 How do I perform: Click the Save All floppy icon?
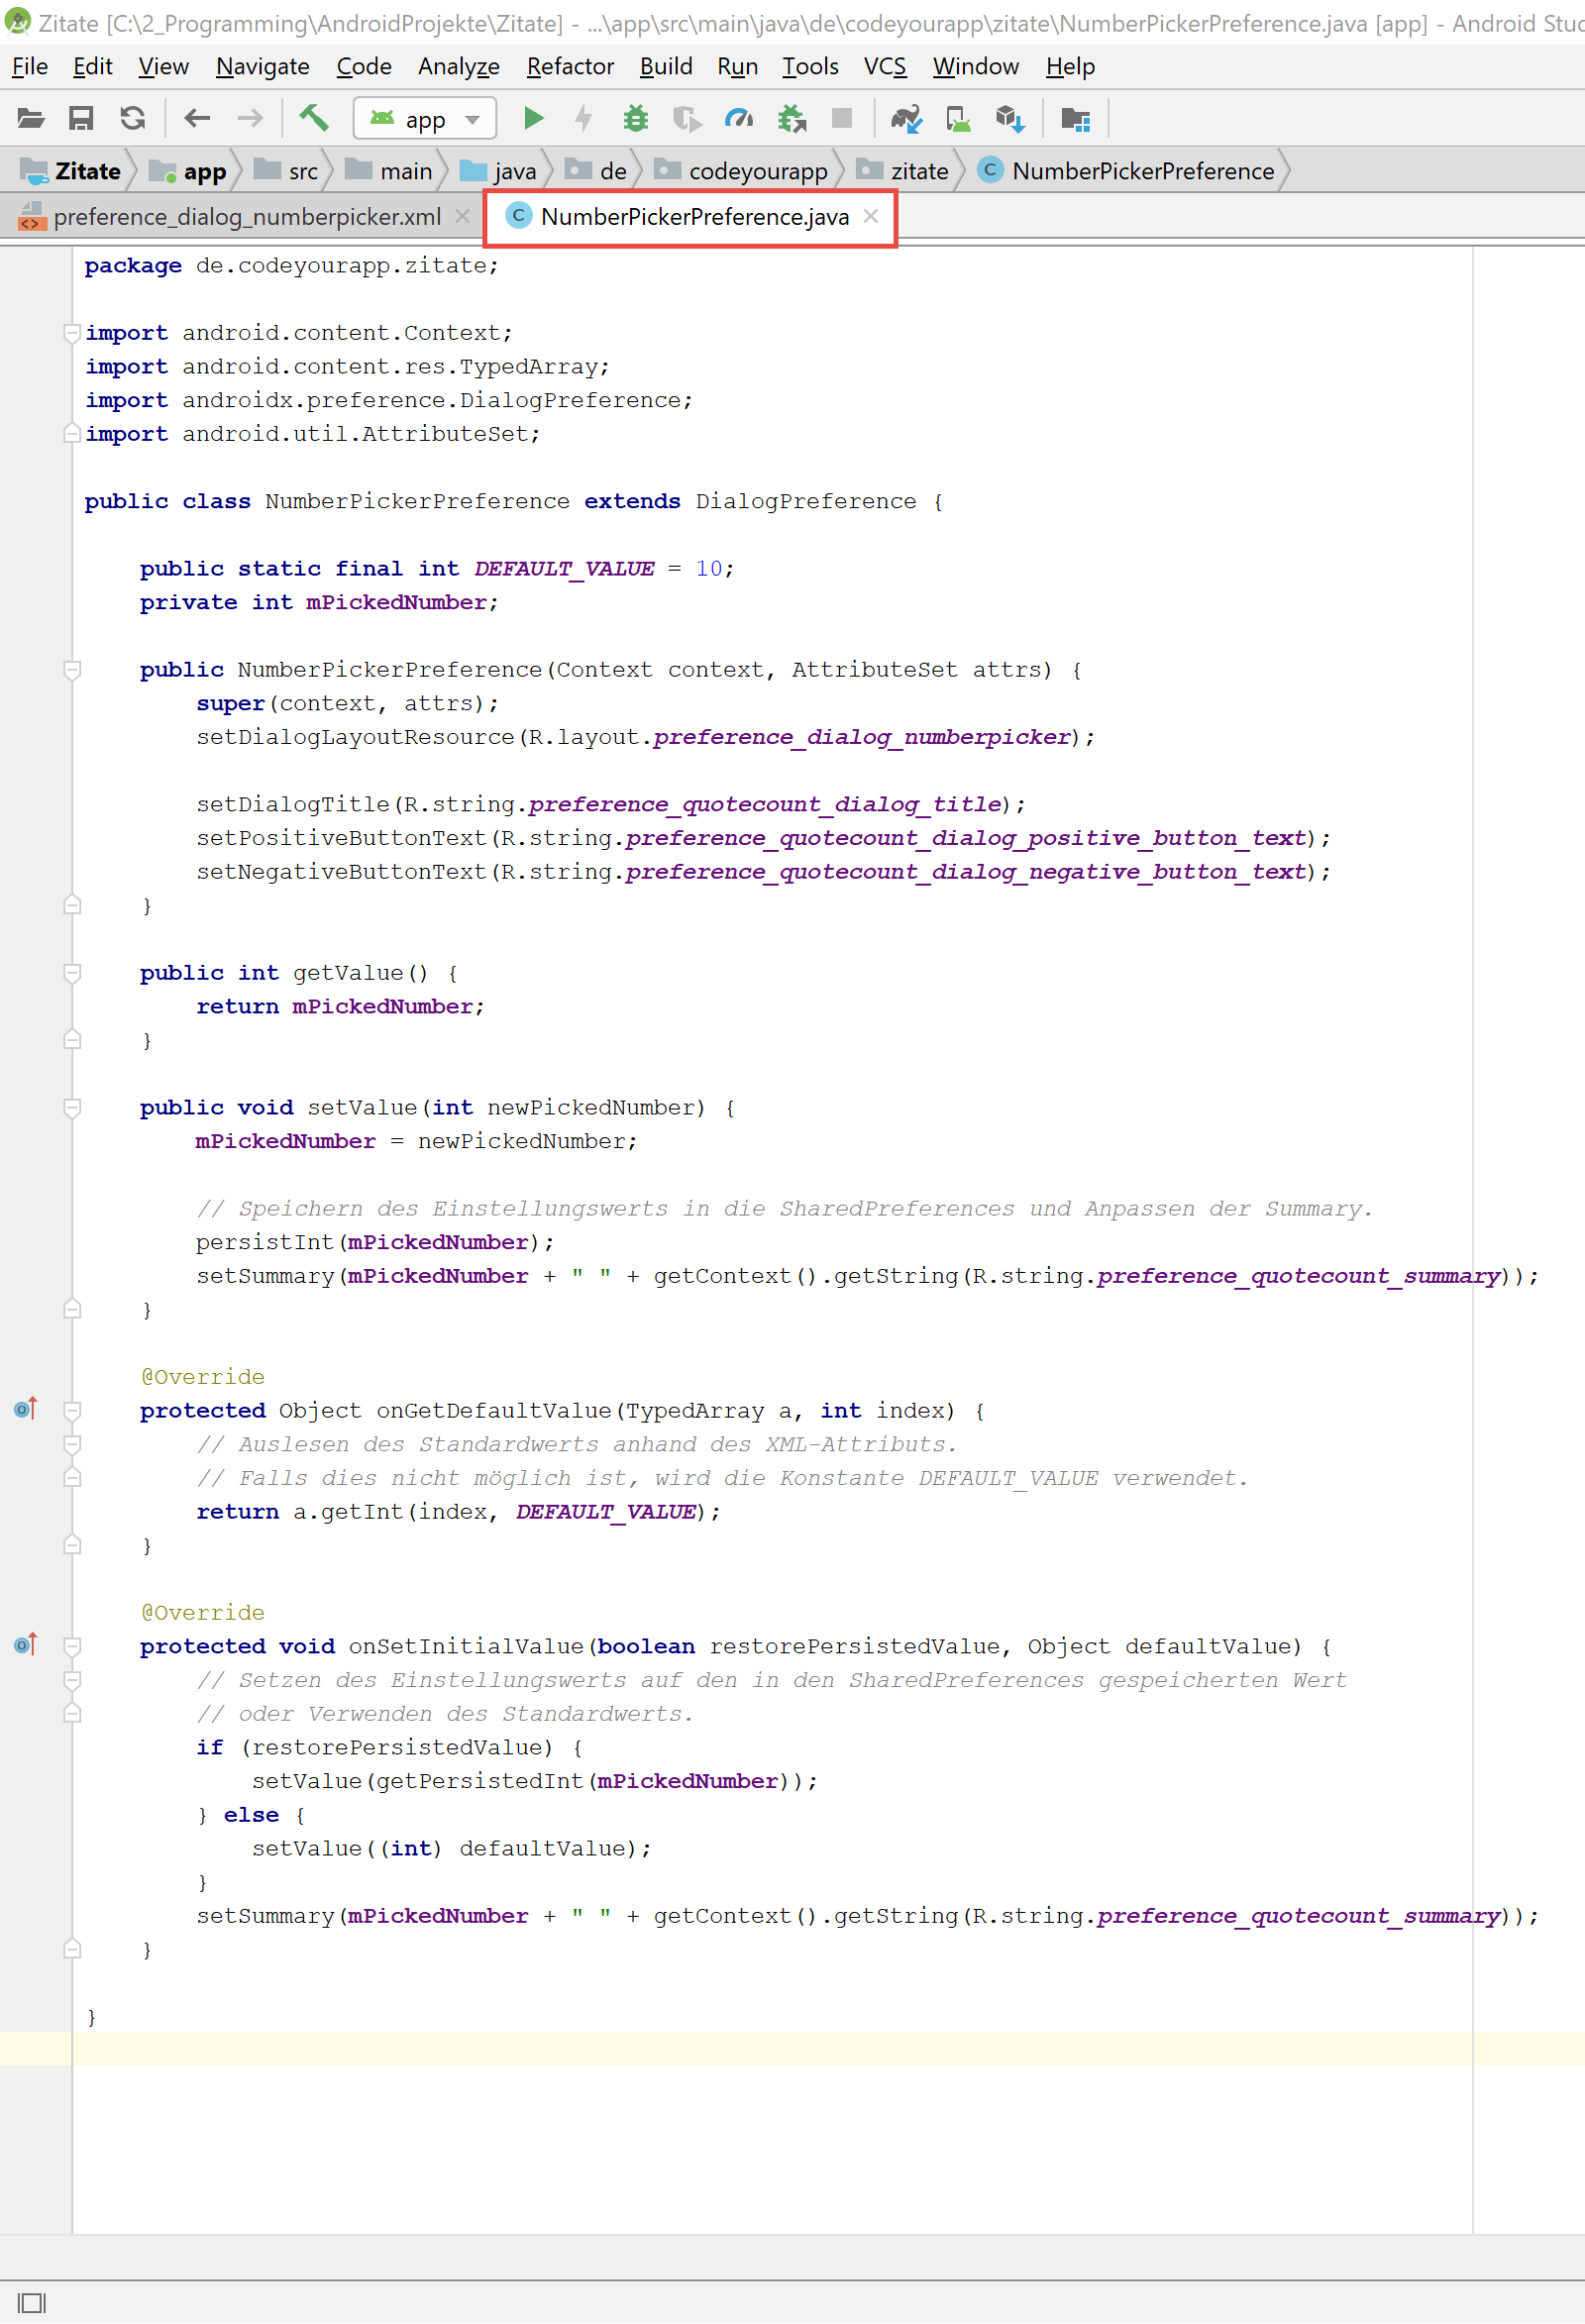pos(81,119)
